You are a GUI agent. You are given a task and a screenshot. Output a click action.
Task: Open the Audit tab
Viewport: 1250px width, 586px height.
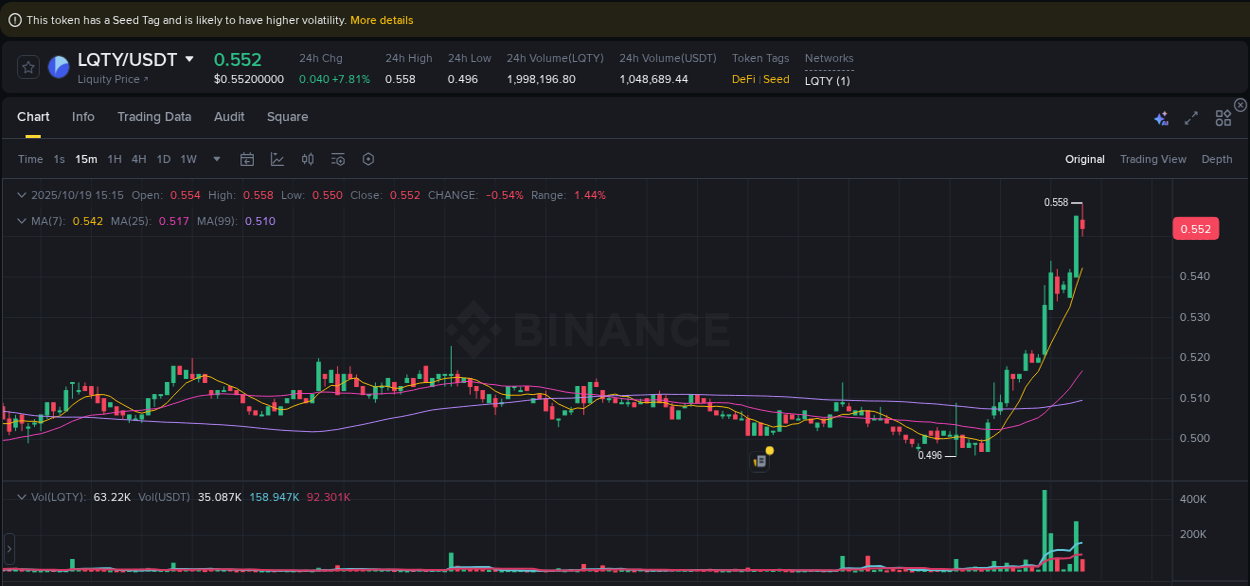229,117
